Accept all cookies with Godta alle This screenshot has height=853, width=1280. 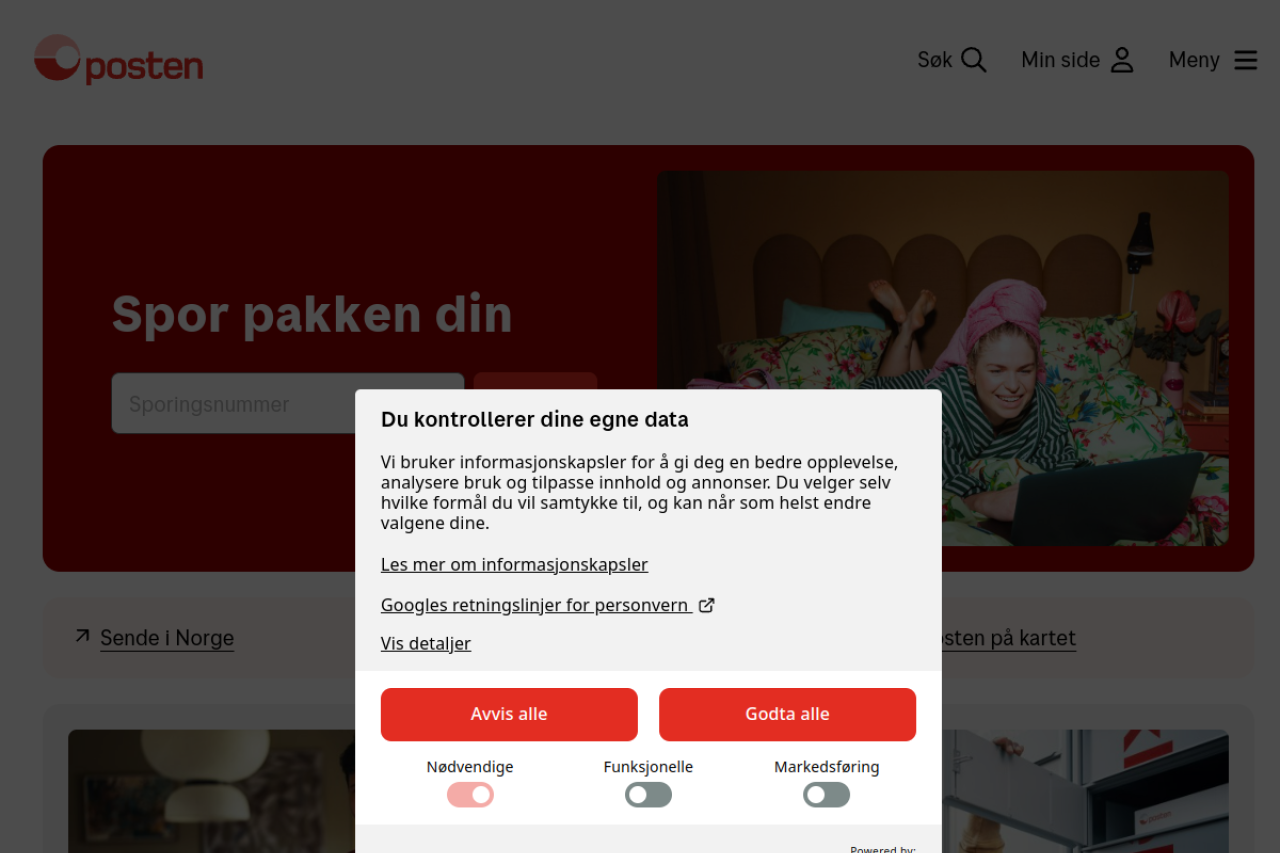click(787, 714)
